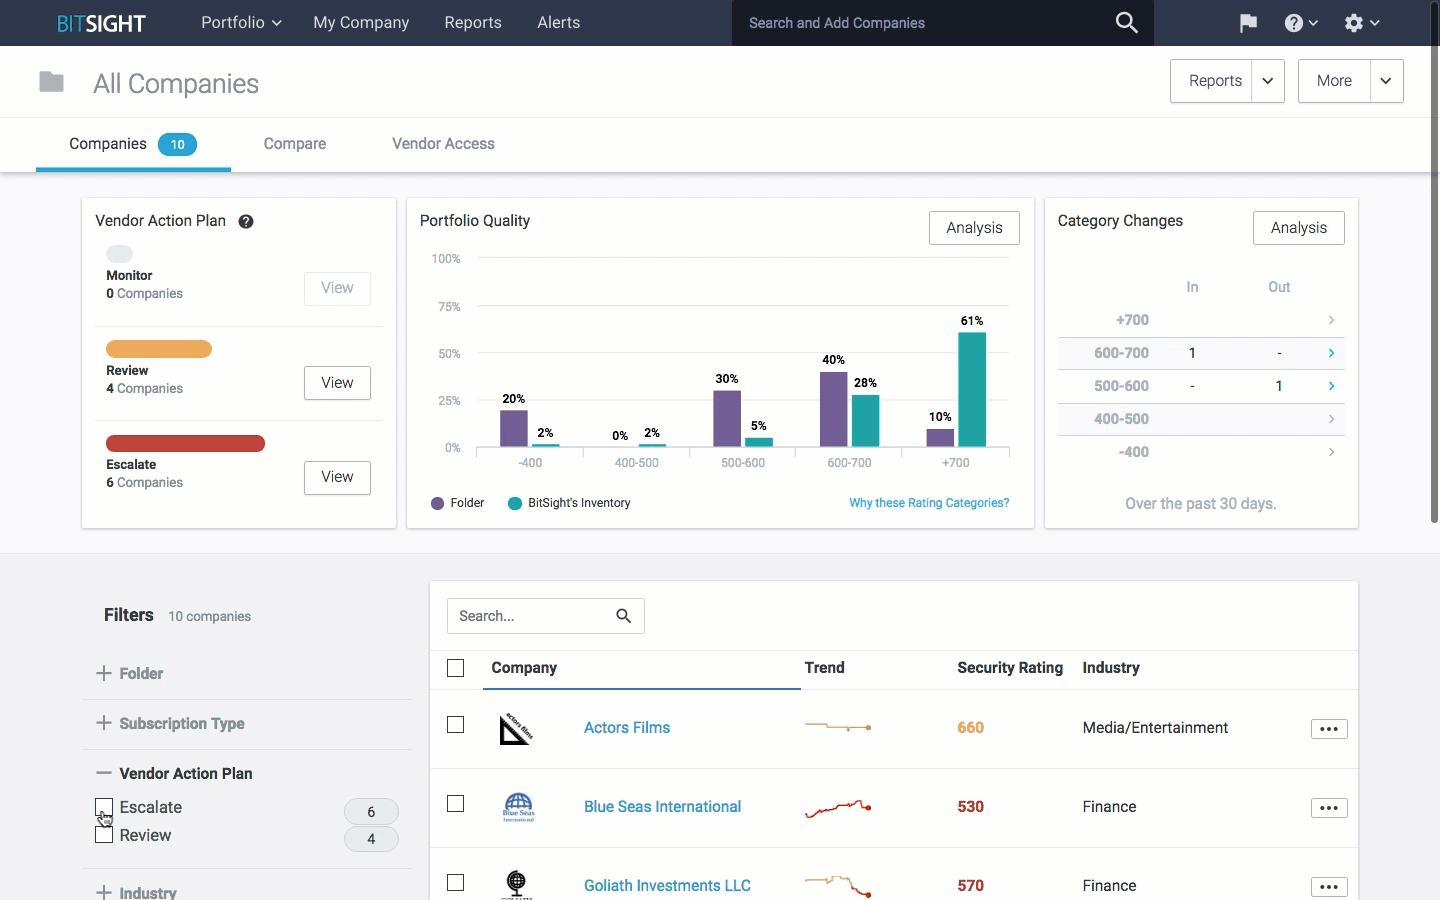Click the settings gear icon
Viewport: 1440px width, 900px height.
pyautogui.click(x=1355, y=22)
